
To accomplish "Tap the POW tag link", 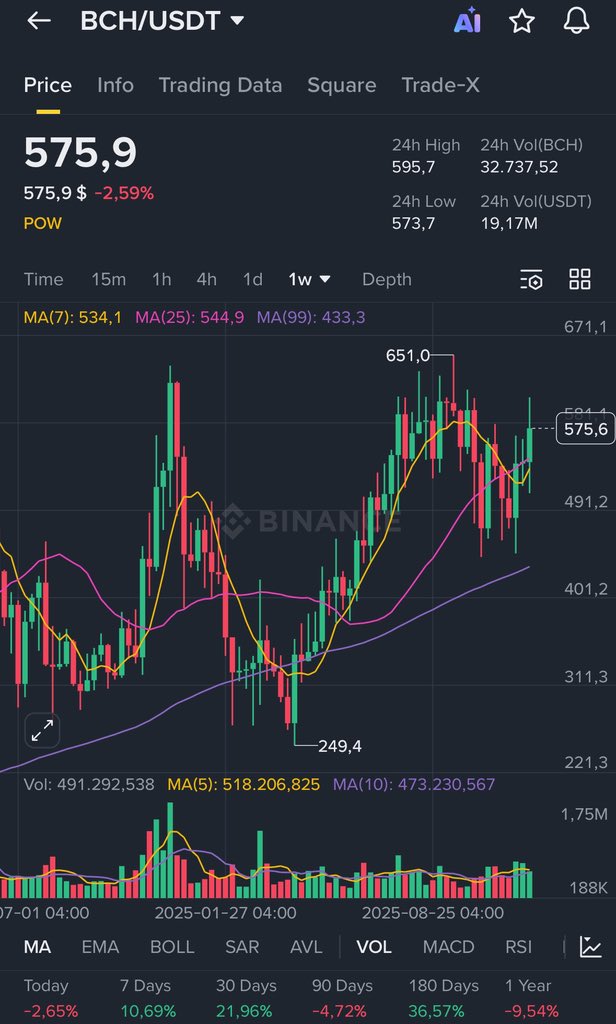I will tap(42, 223).
